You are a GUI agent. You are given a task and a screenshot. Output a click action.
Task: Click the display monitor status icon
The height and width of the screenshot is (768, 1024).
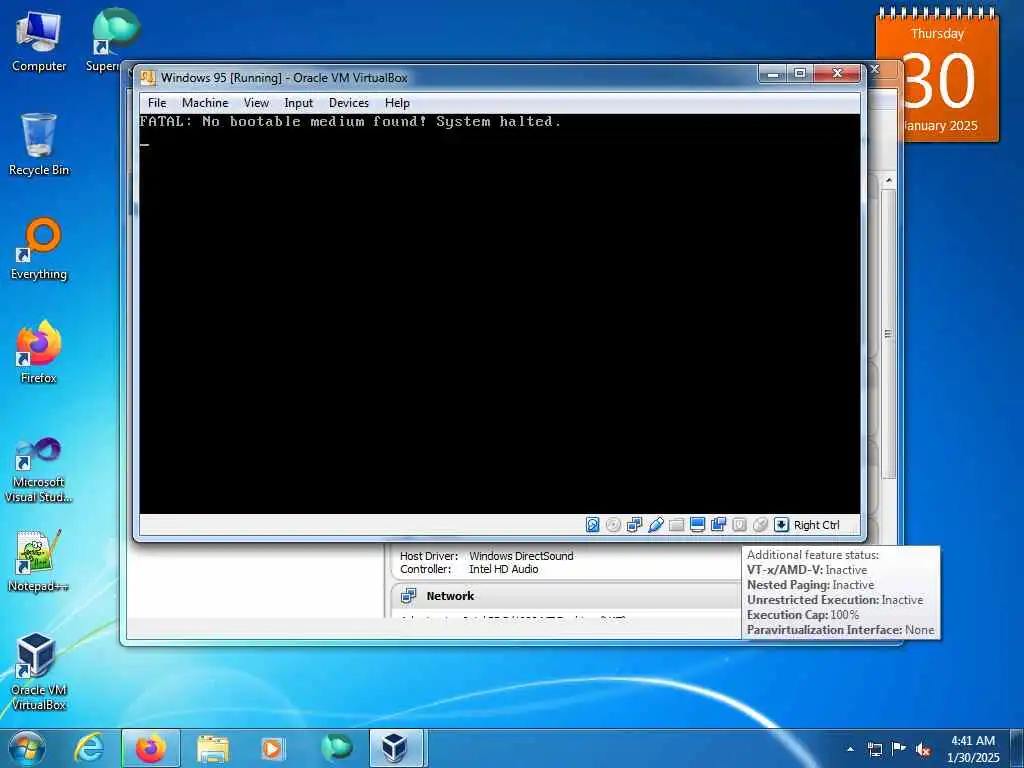(x=697, y=525)
